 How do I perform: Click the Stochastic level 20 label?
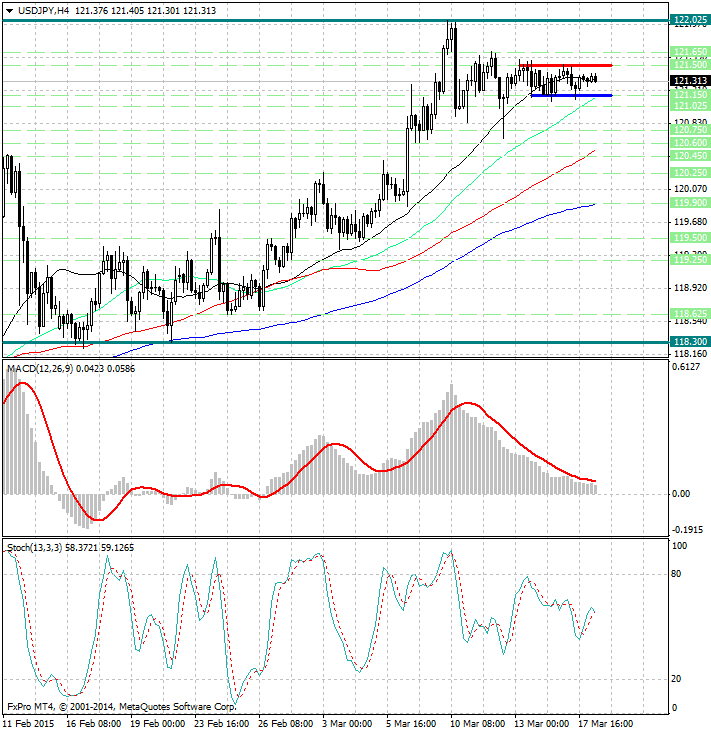(676, 679)
